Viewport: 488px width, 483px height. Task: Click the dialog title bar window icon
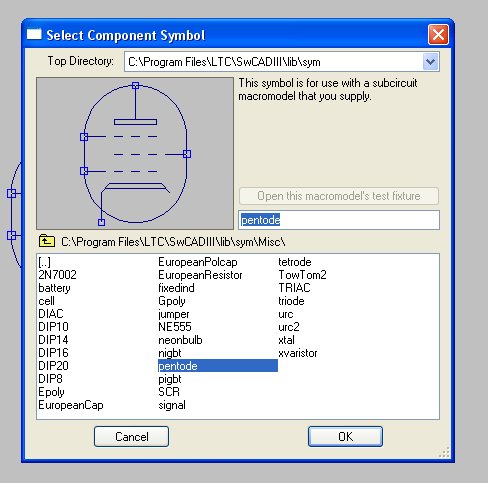[34, 34]
